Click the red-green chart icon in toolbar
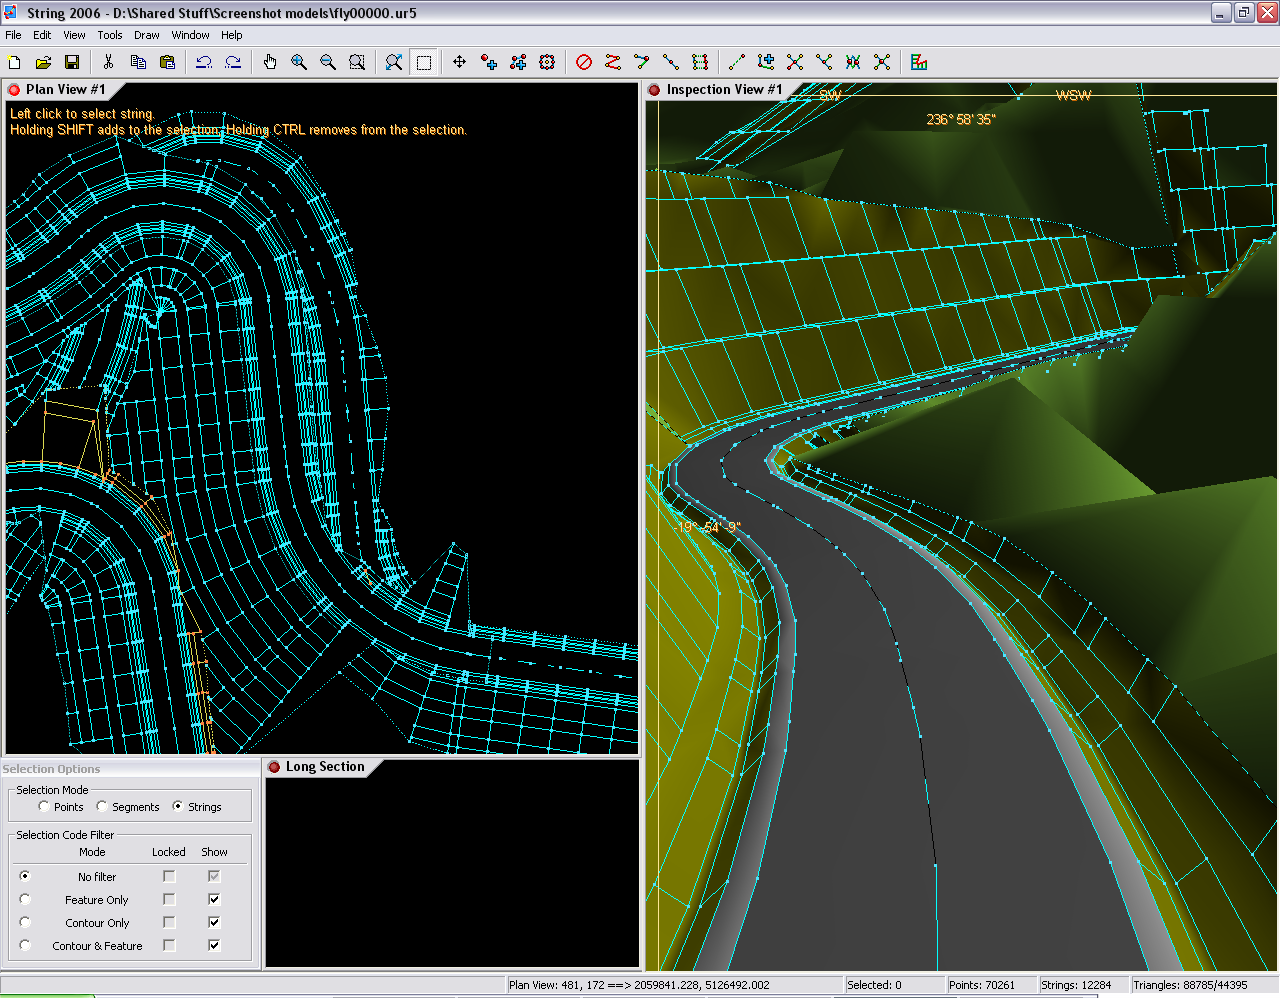The width and height of the screenshot is (1280, 998). tap(919, 62)
